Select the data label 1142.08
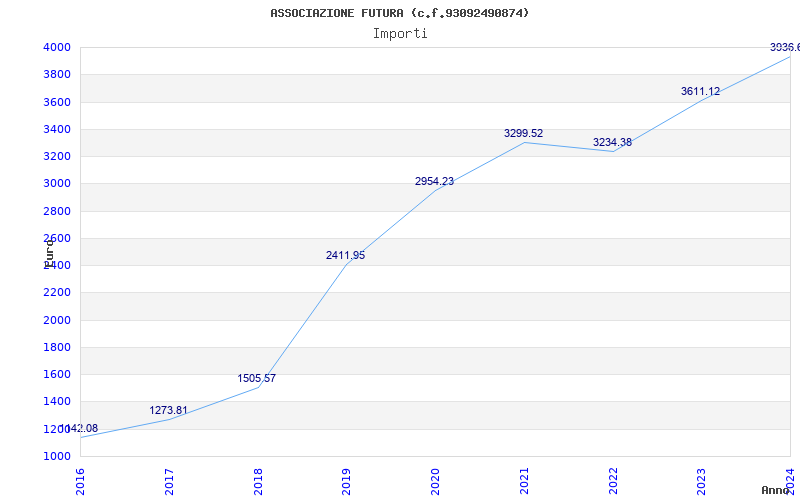The height and width of the screenshot is (500, 800). 79,429
